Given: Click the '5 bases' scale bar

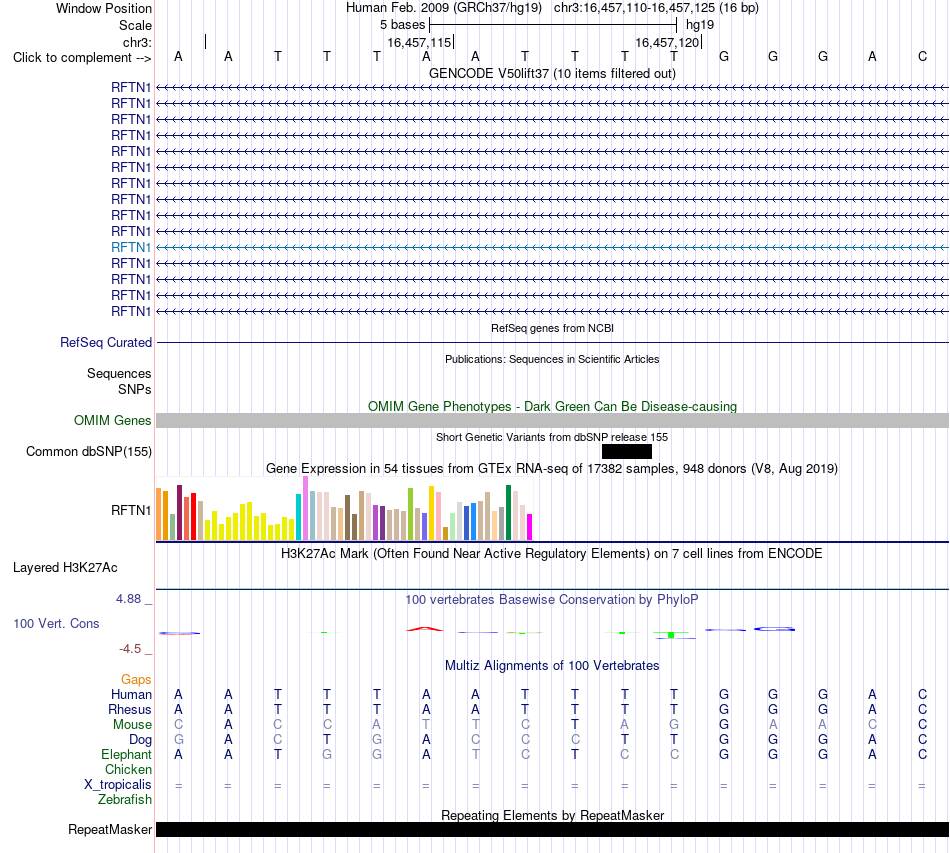Looking at the screenshot, I should 553,25.
